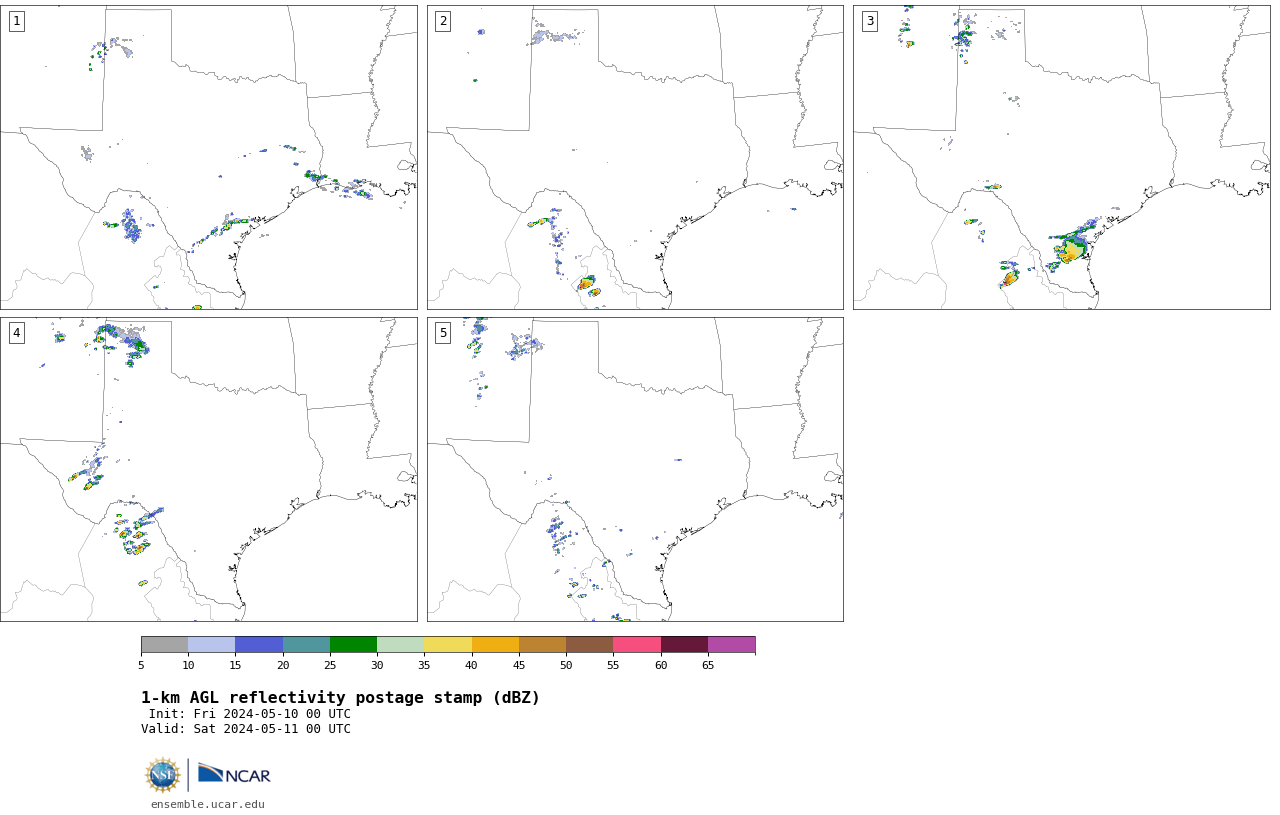Click the colorbar tick label '5'
Viewport: 1280px width, 815px height.
[x=141, y=665]
